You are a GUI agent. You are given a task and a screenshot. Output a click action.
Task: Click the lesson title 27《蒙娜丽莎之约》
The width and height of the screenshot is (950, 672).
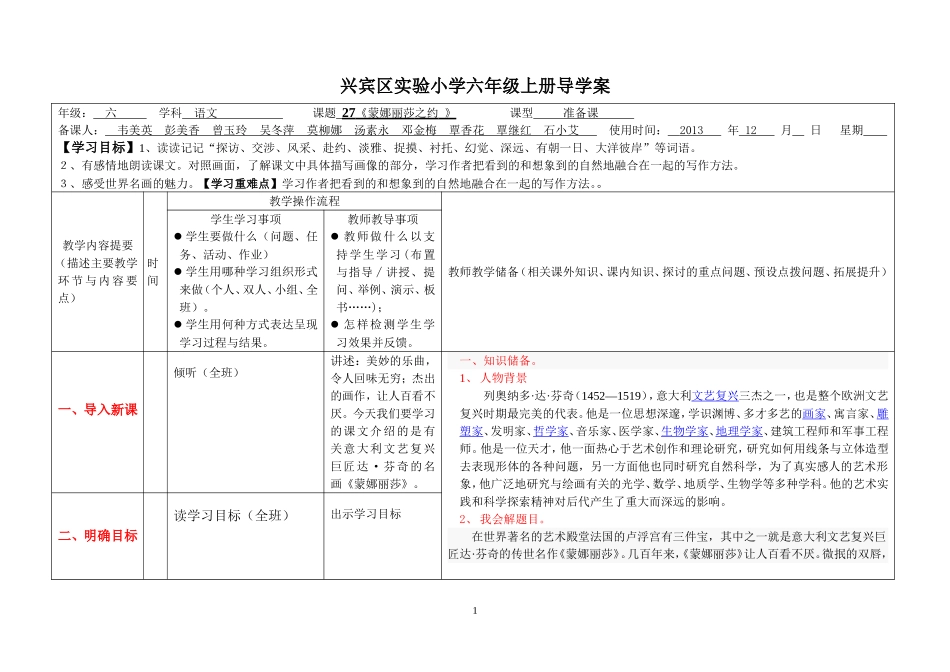[x=398, y=113]
